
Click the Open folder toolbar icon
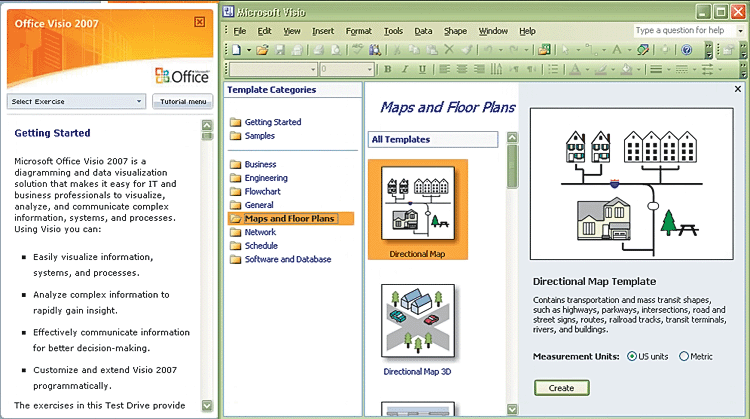coord(262,49)
